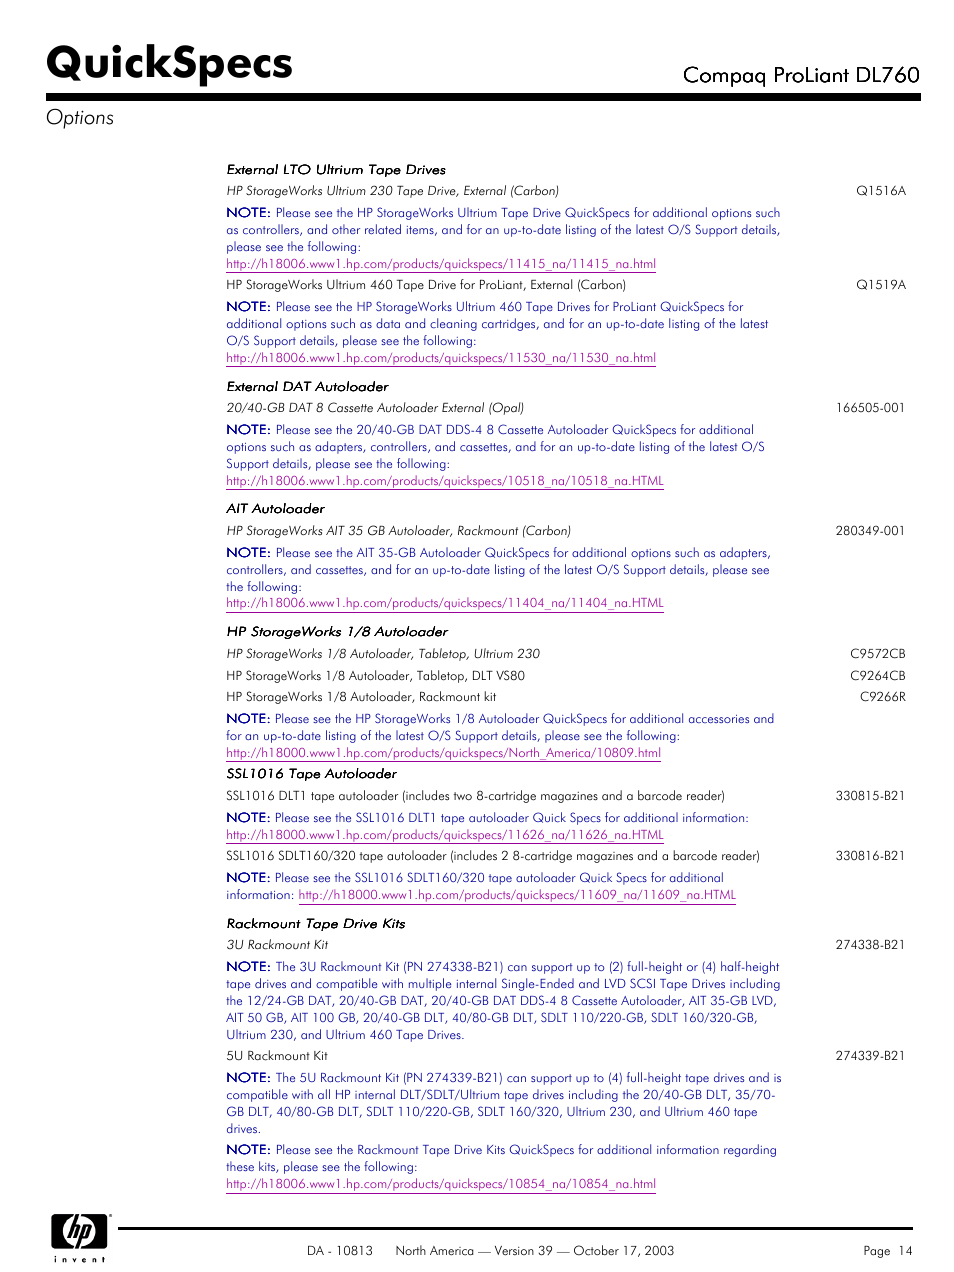Select part number Q1519A
Image resolution: width=954 pixels, height=1272 pixels.
click(x=881, y=285)
